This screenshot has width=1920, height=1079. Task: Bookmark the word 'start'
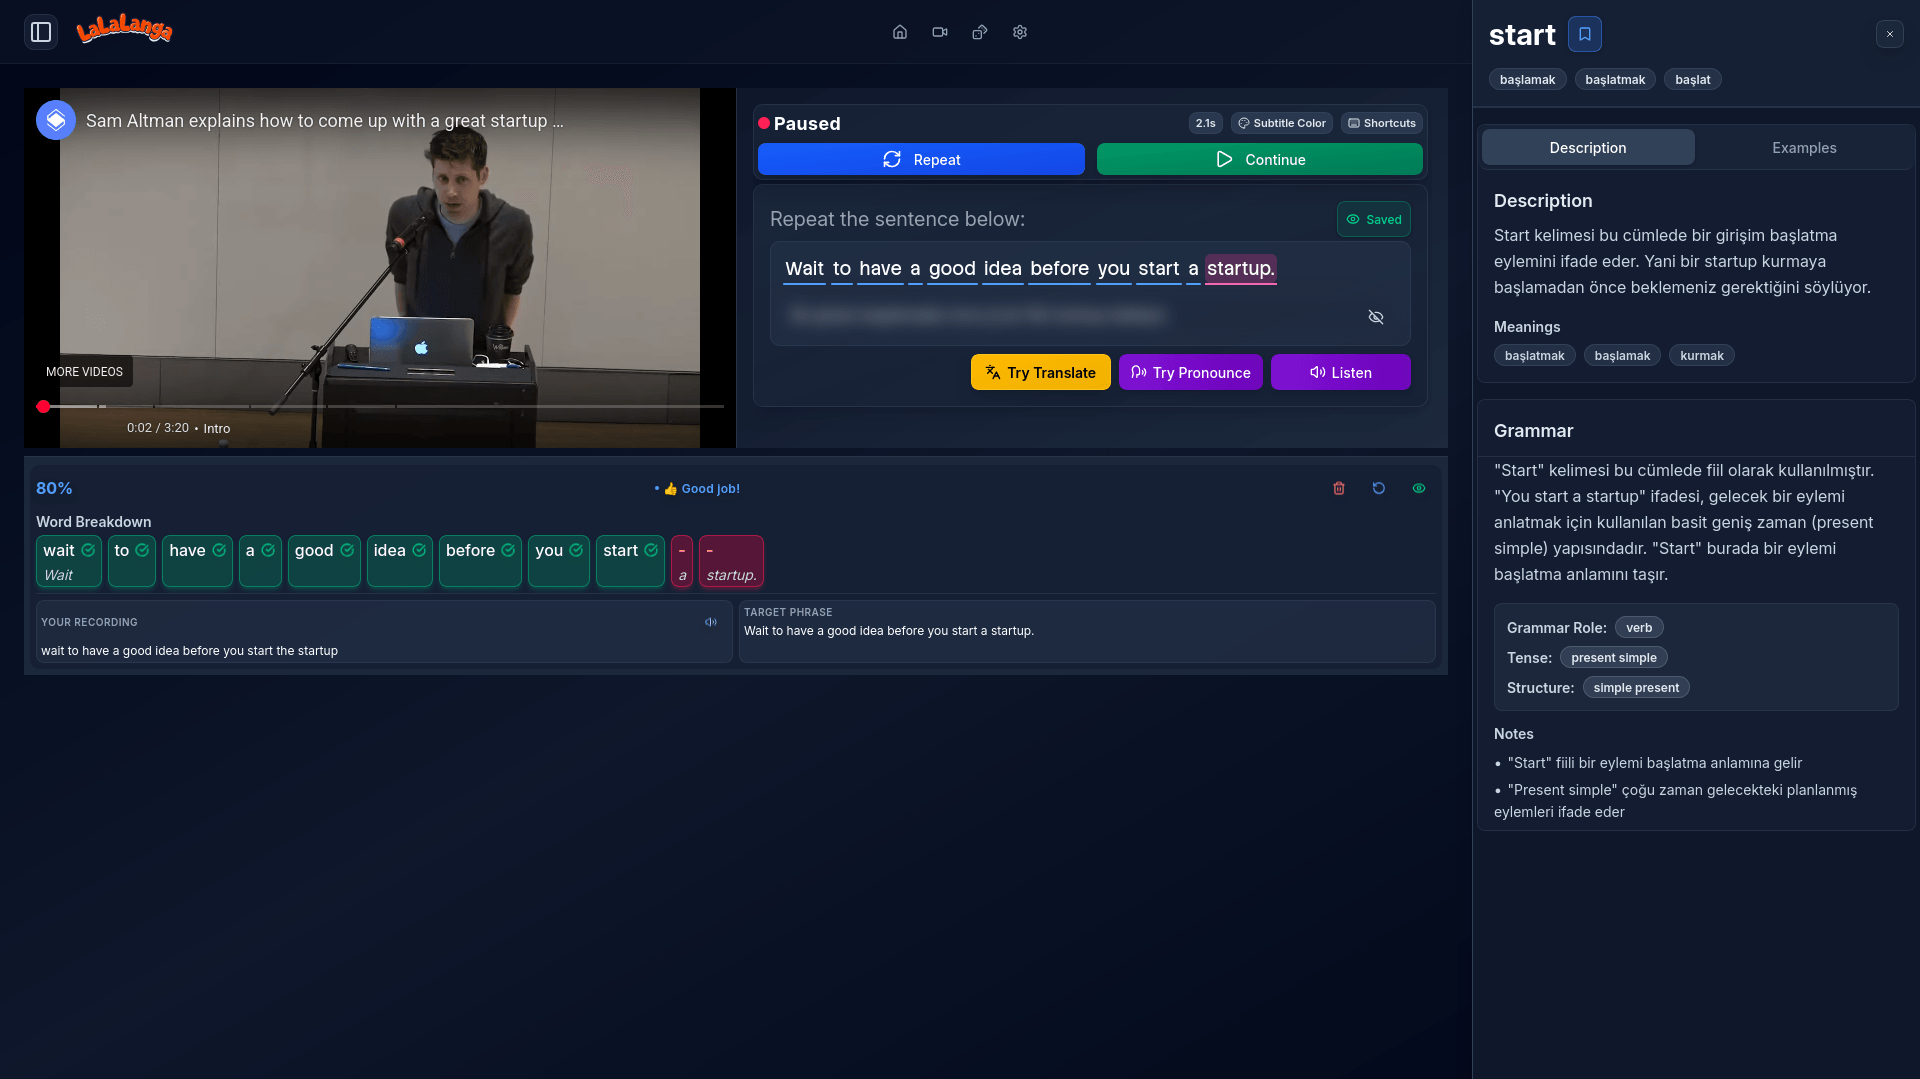1584,34
